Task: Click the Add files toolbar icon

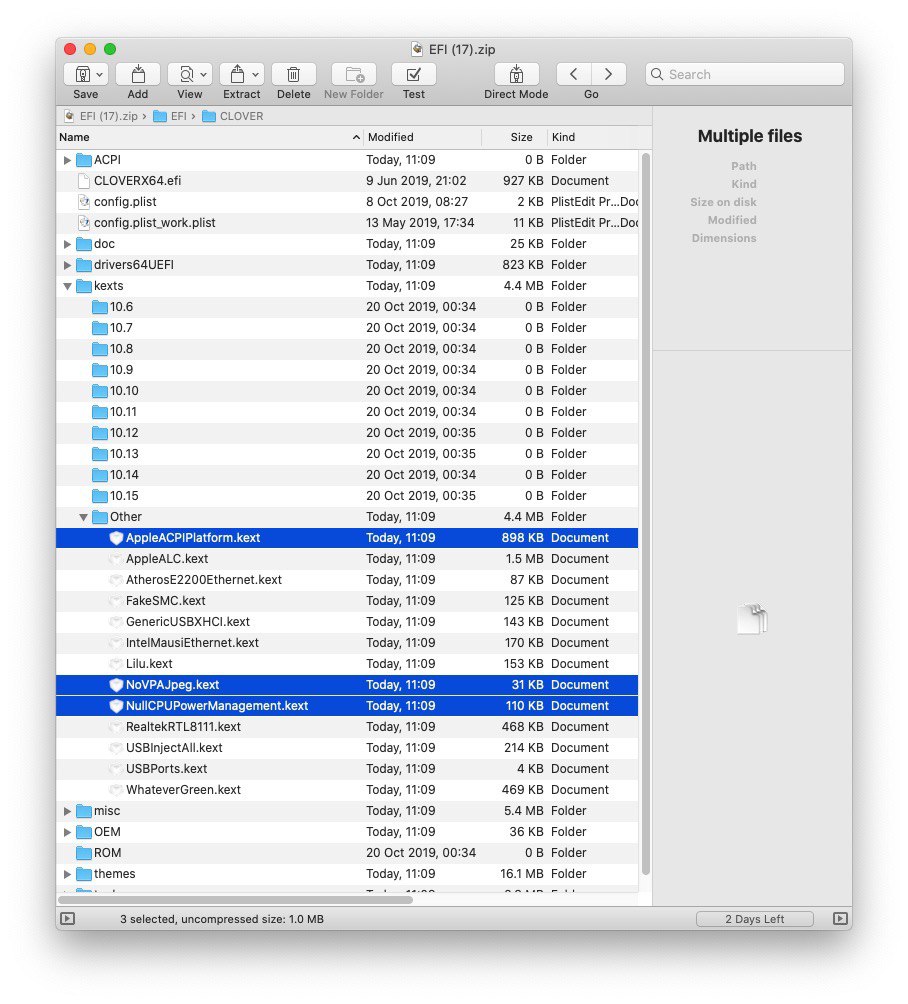Action: tap(138, 74)
